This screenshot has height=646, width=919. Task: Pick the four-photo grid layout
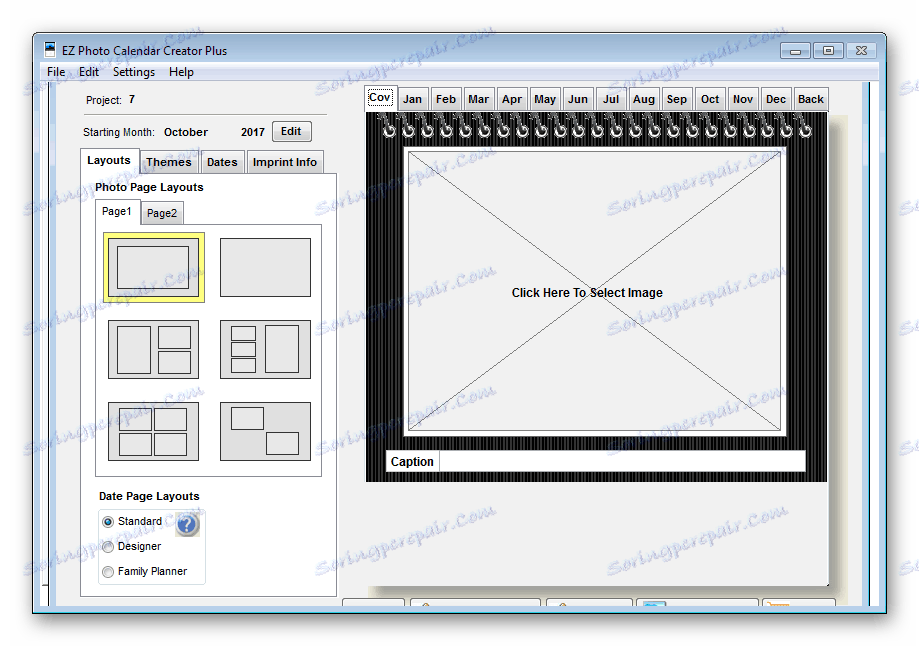[x=154, y=431]
